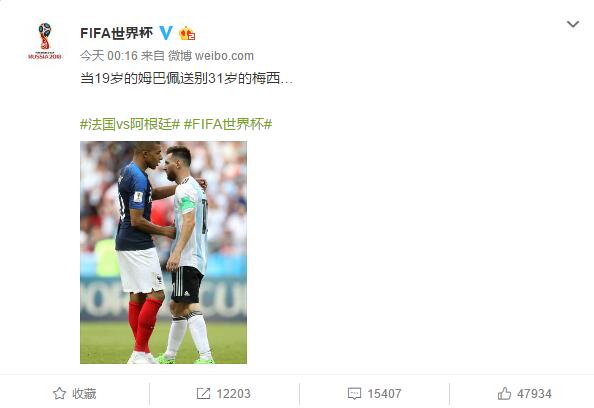Open hashtag #法国vs阿根廷#
This screenshot has width=594, height=408.
click(130, 124)
